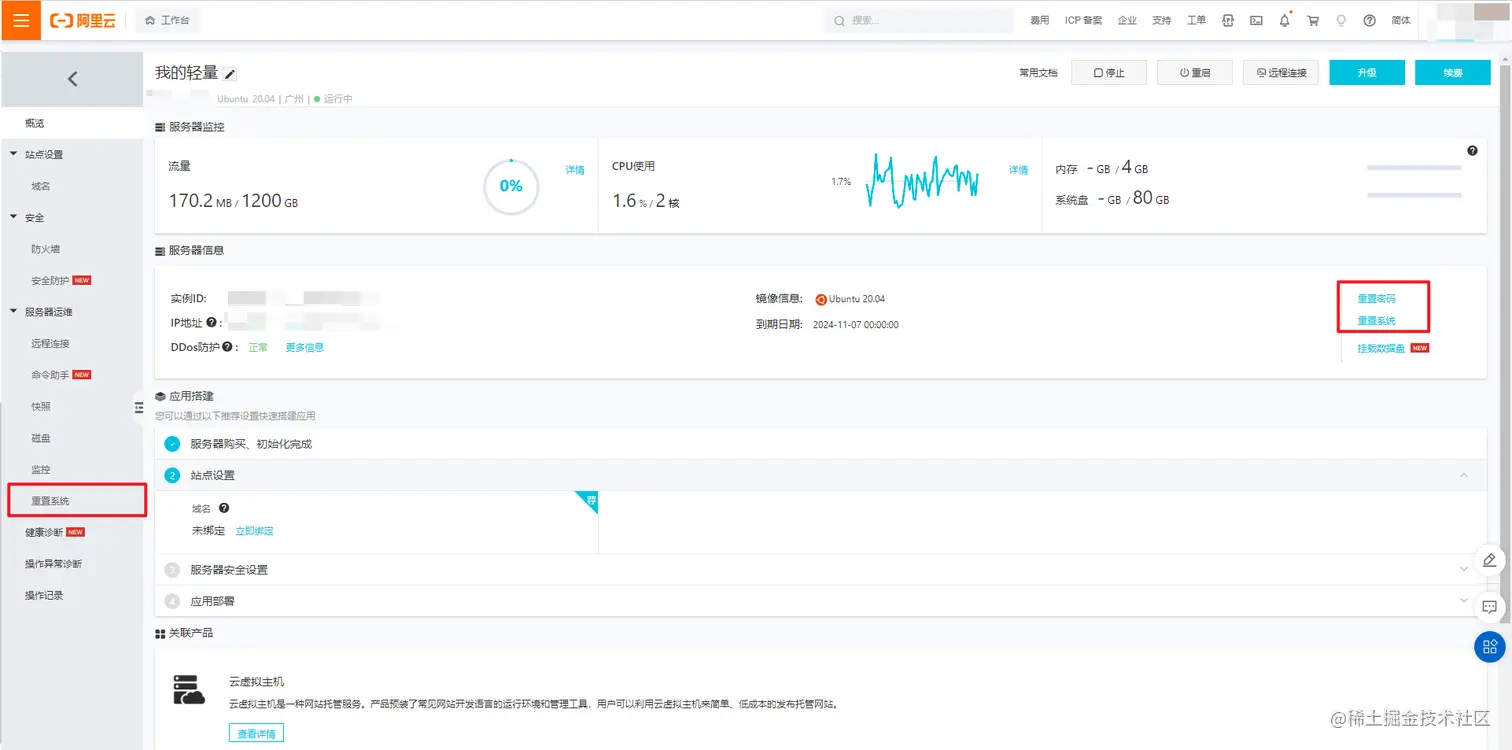The height and width of the screenshot is (750, 1512).
Task: Click 重置密码 link
Action: tap(1376, 298)
